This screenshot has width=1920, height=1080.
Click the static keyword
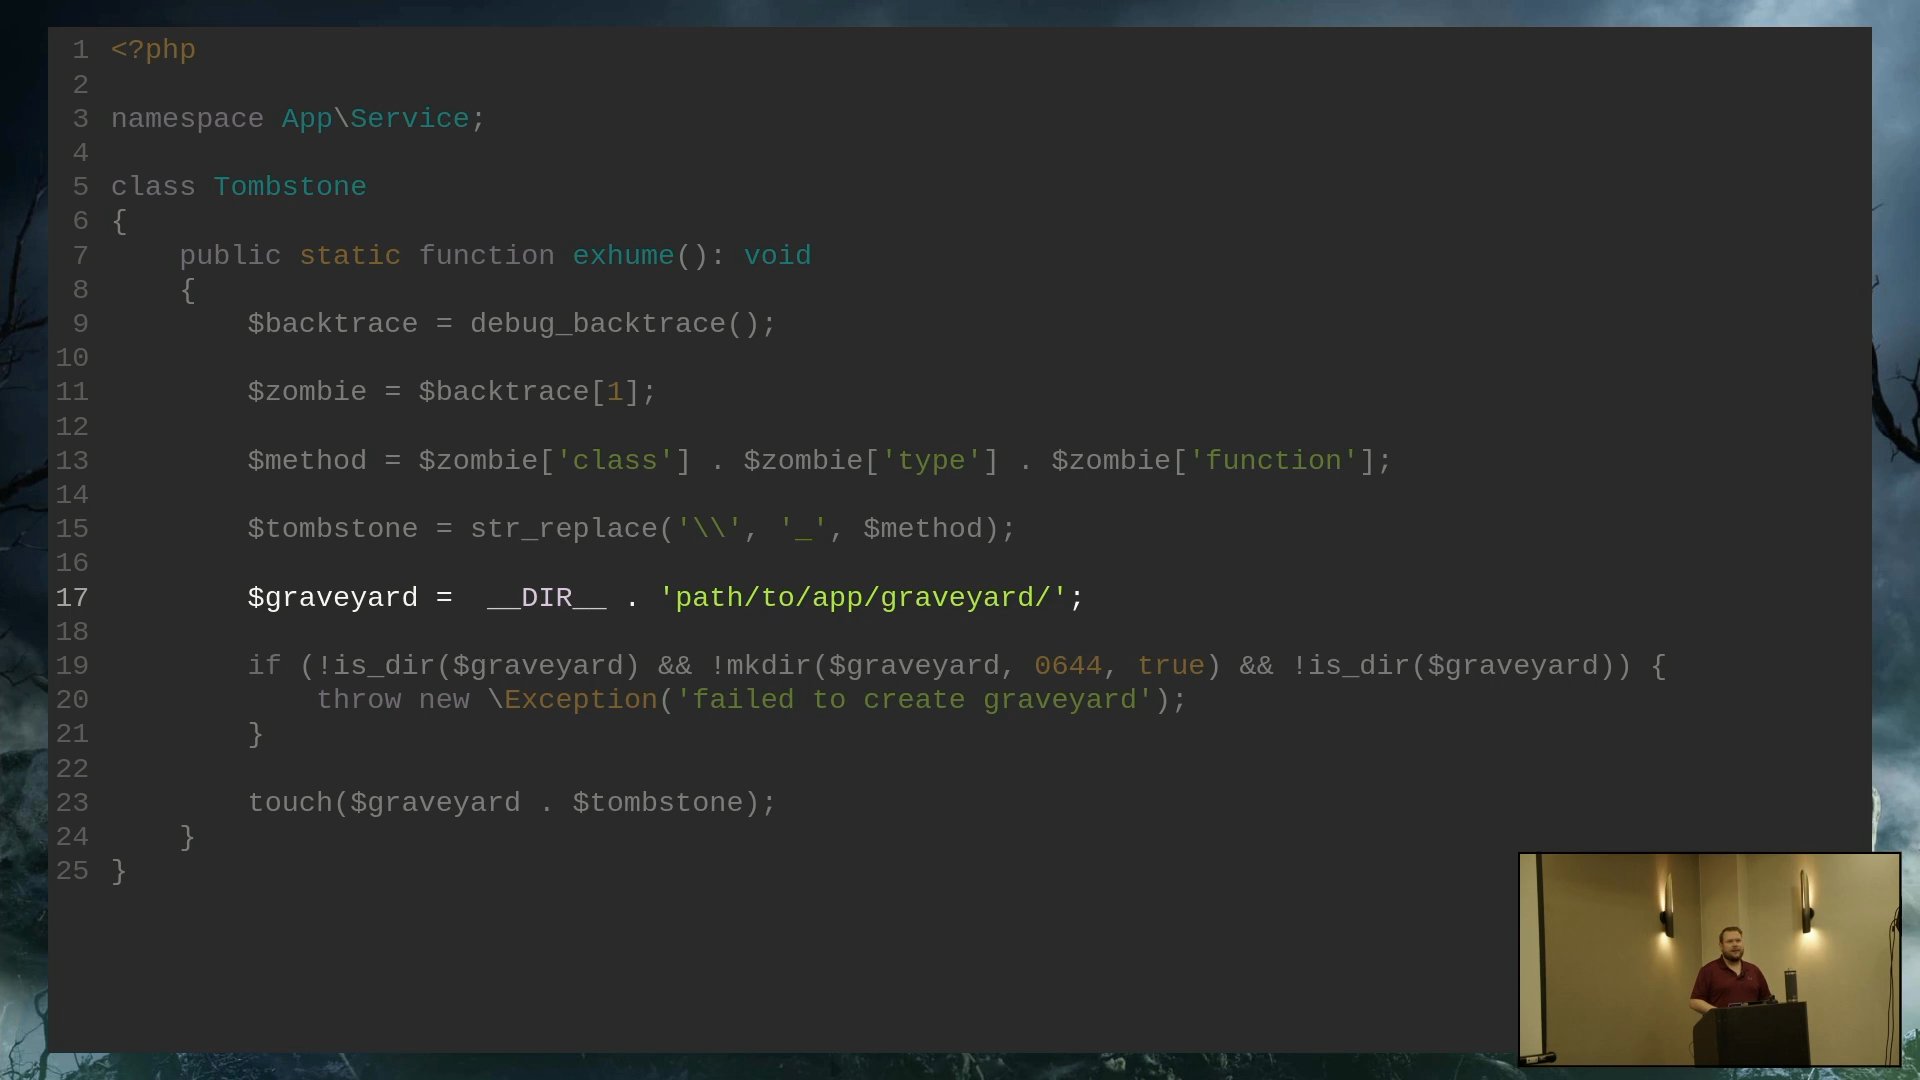tap(350, 256)
